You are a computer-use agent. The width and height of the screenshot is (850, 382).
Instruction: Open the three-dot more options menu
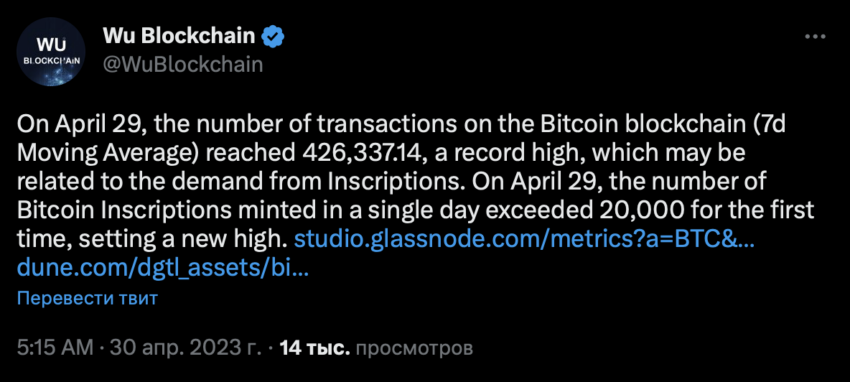pos(815,37)
